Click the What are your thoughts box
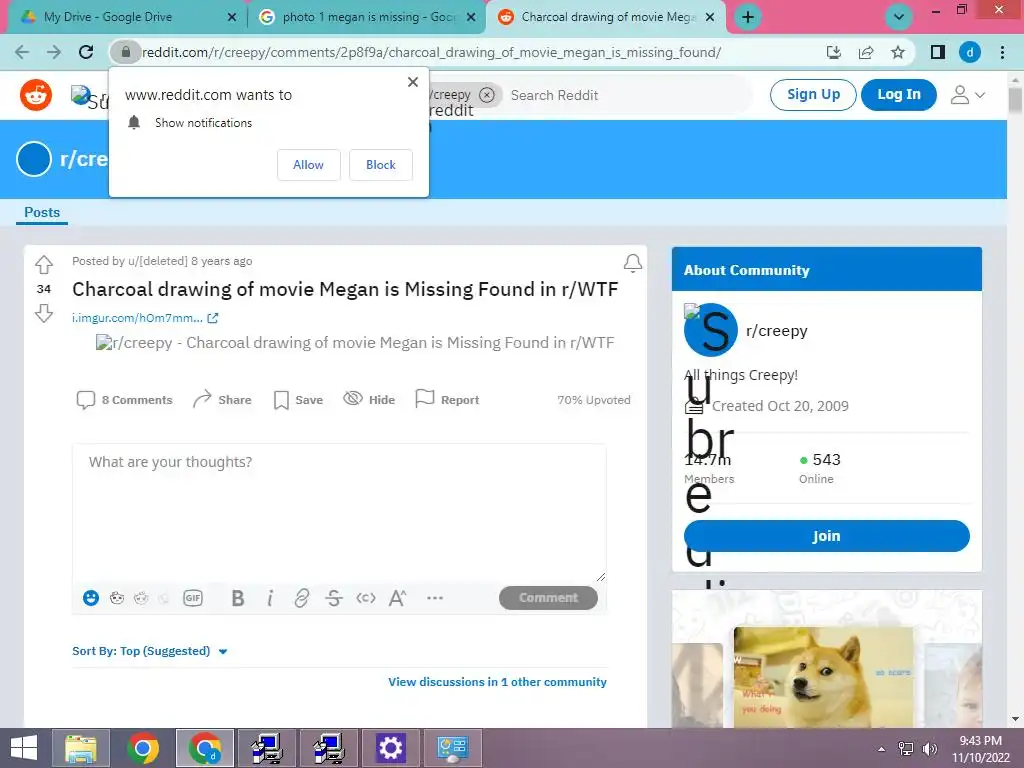The width and height of the screenshot is (1024, 768). [x=339, y=513]
